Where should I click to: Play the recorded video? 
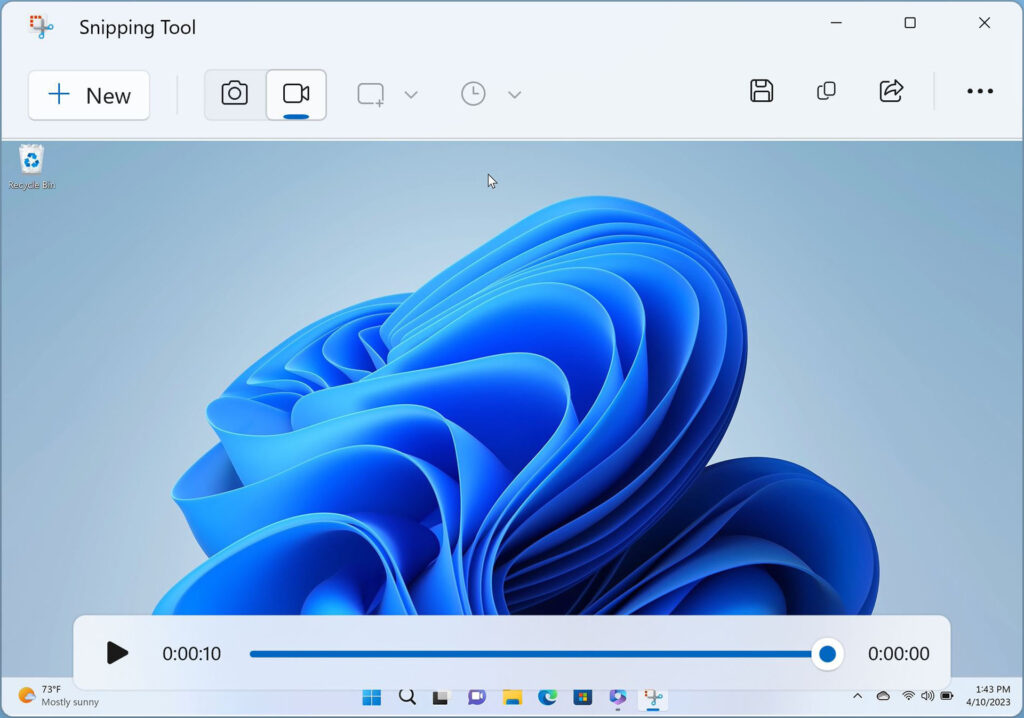117,653
